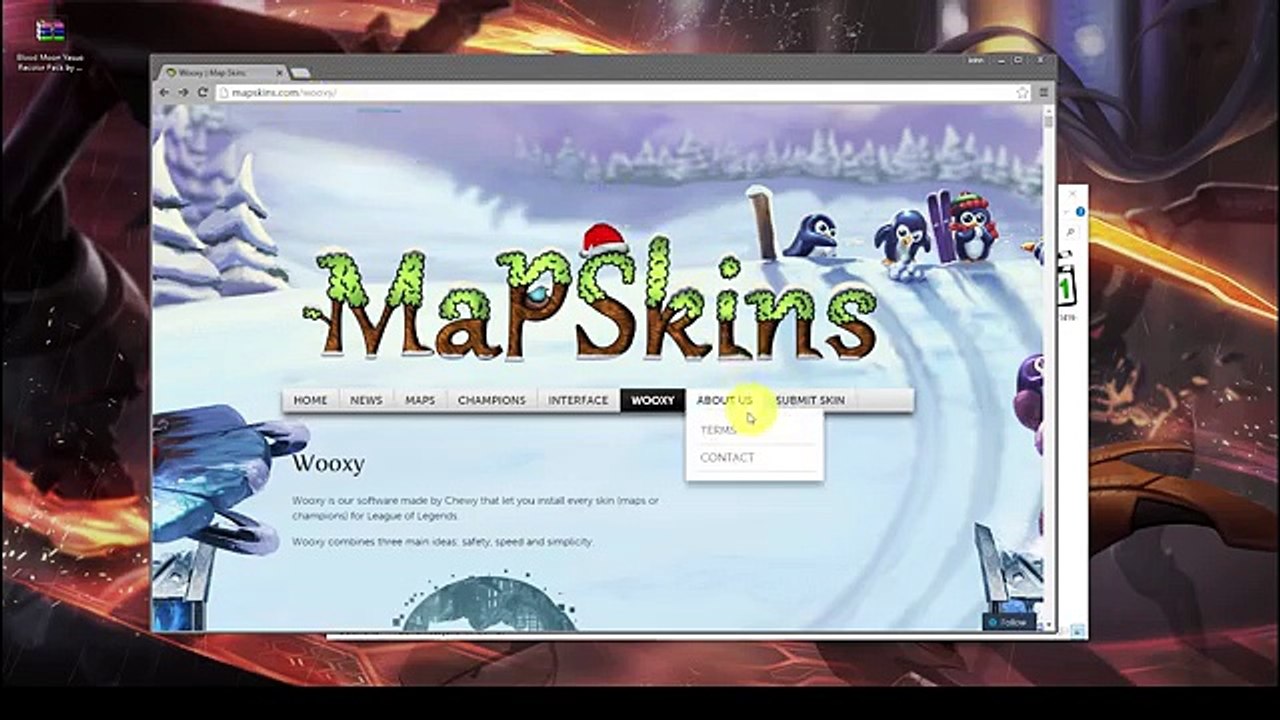
Task: Open the NEWS menu item
Action: pos(366,400)
